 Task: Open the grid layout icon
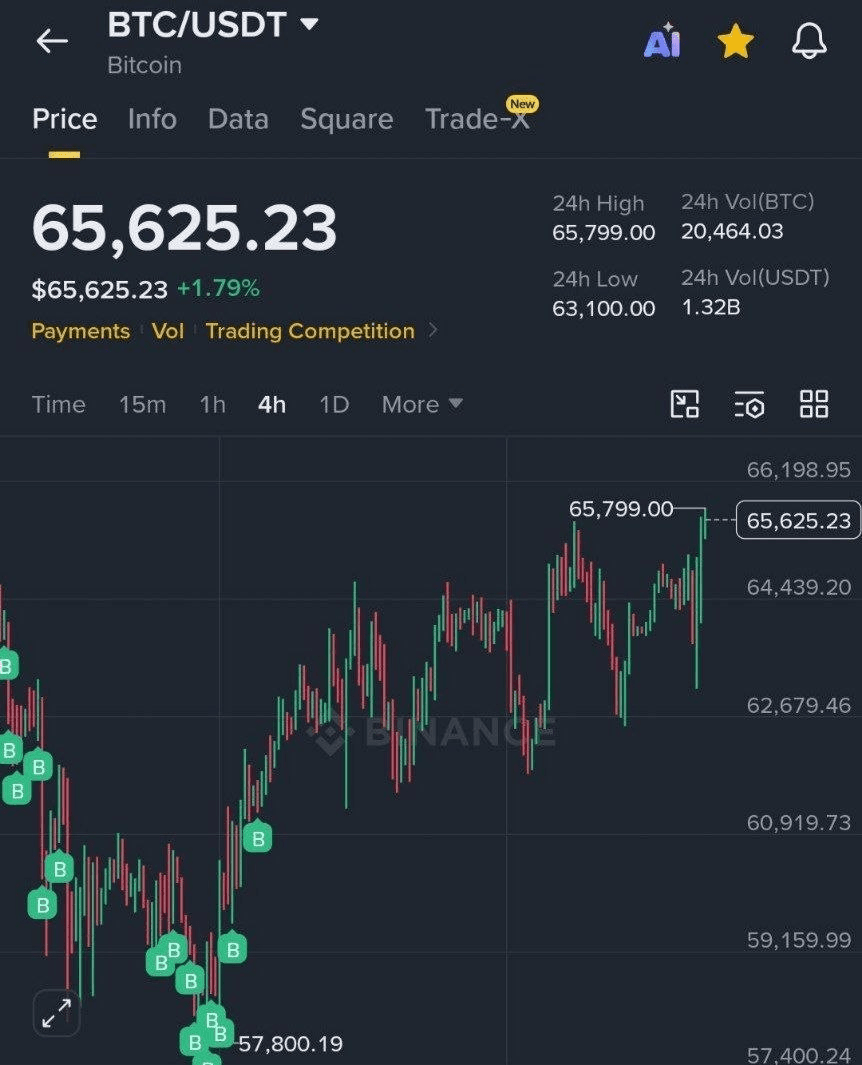(814, 404)
